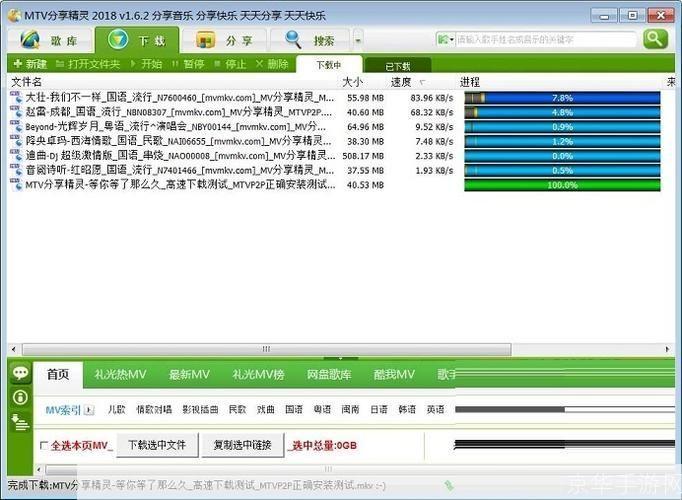The width and height of the screenshot is (682, 500).
Task: Open the info circle sidebar icon
Action: (x=20, y=397)
